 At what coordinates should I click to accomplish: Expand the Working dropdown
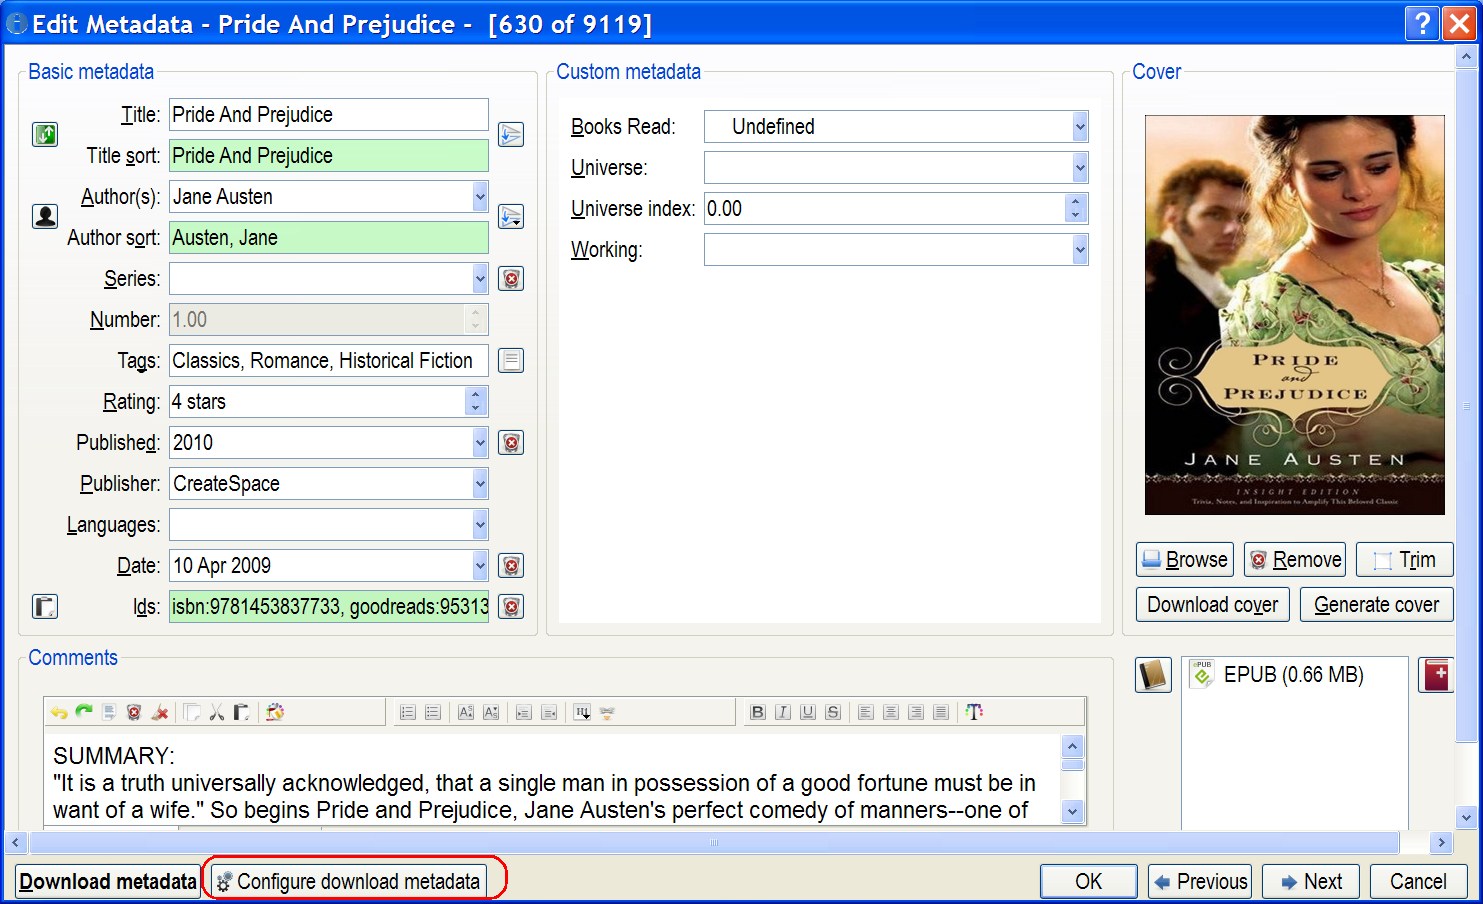tap(1080, 250)
